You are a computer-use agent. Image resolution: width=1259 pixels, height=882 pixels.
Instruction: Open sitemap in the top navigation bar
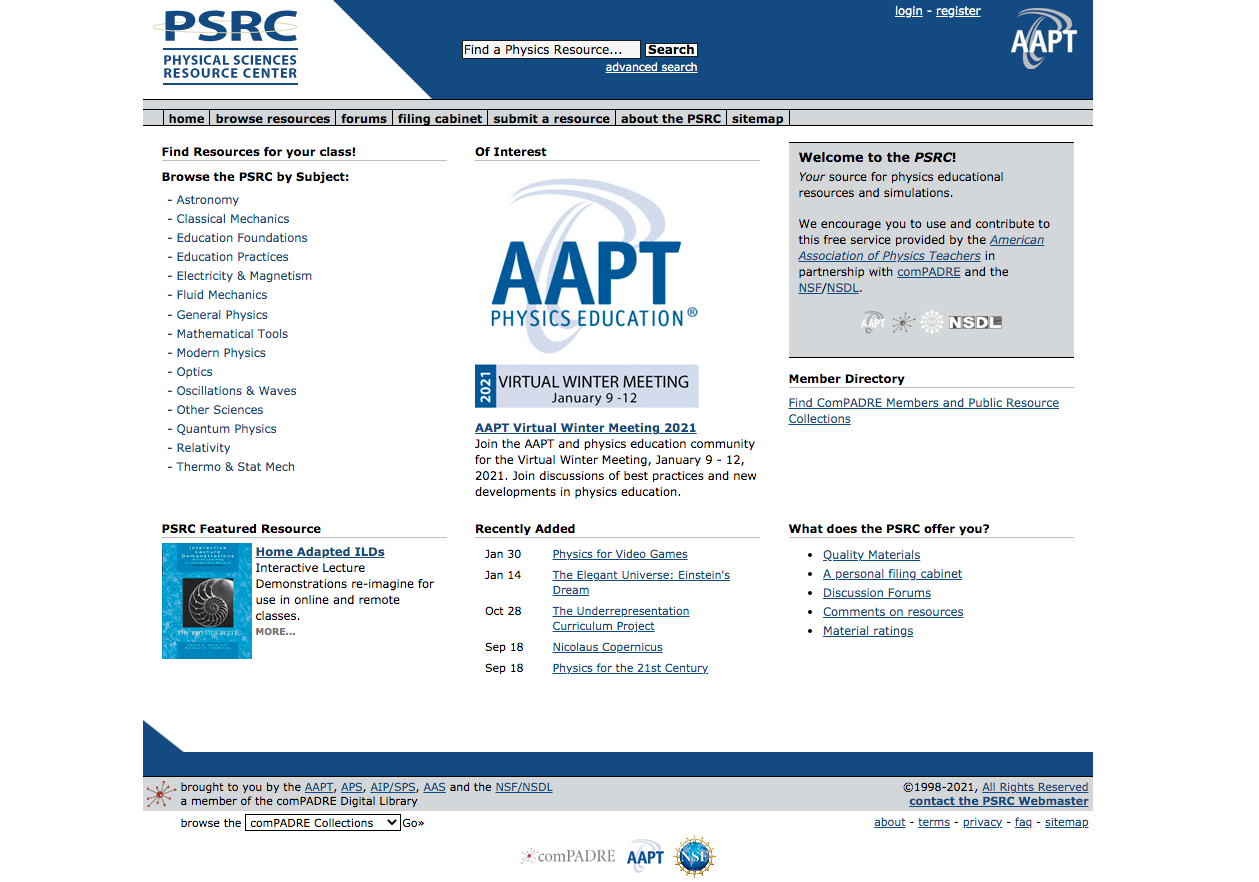tap(758, 118)
